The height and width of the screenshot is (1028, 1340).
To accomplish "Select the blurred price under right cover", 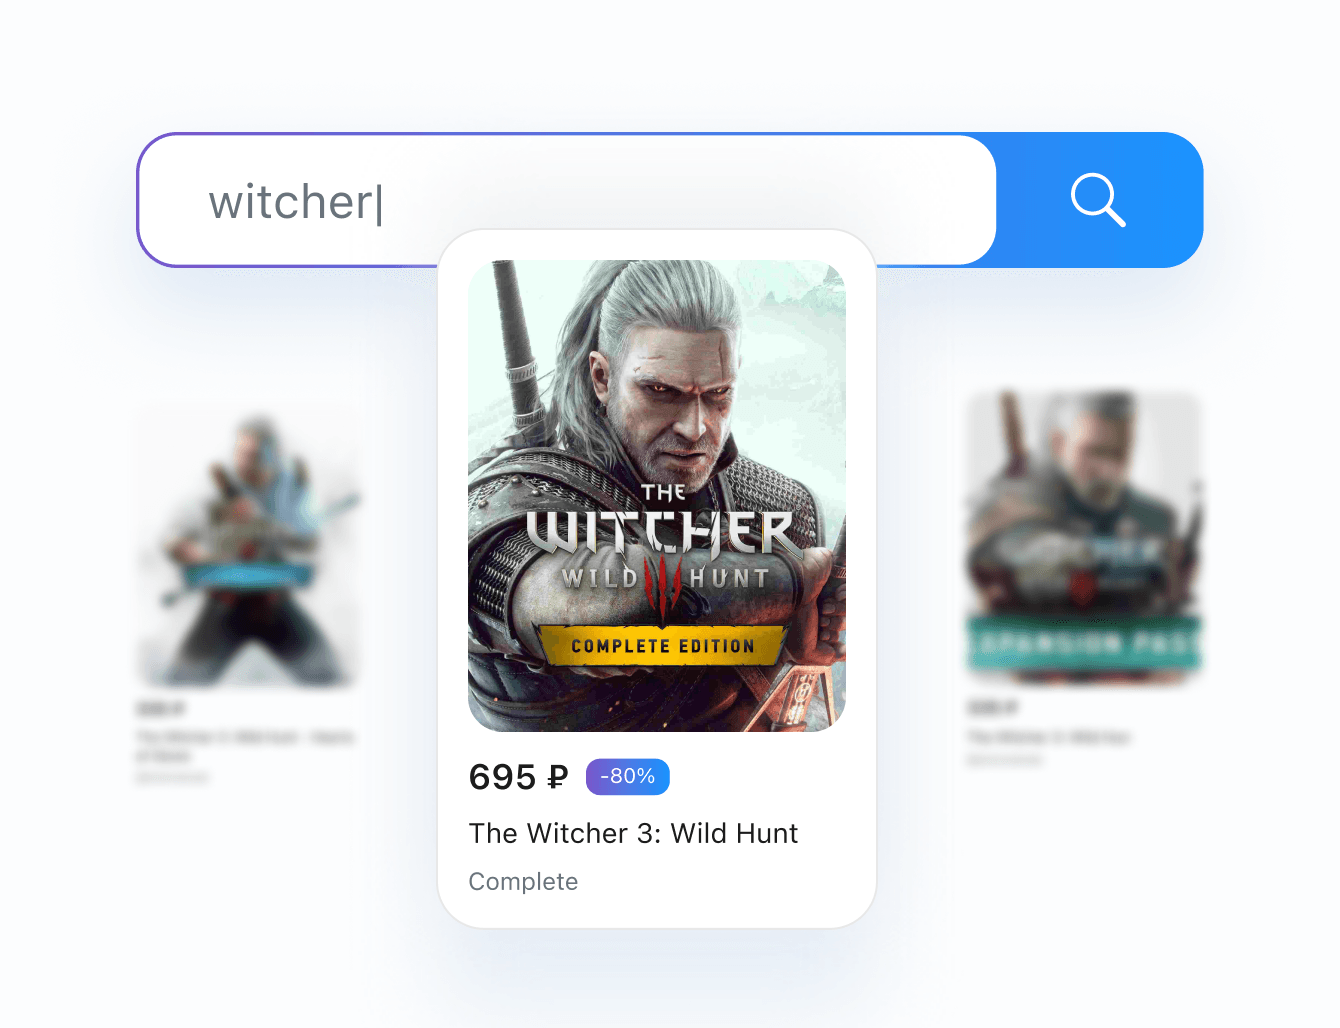I will tap(992, 708).
